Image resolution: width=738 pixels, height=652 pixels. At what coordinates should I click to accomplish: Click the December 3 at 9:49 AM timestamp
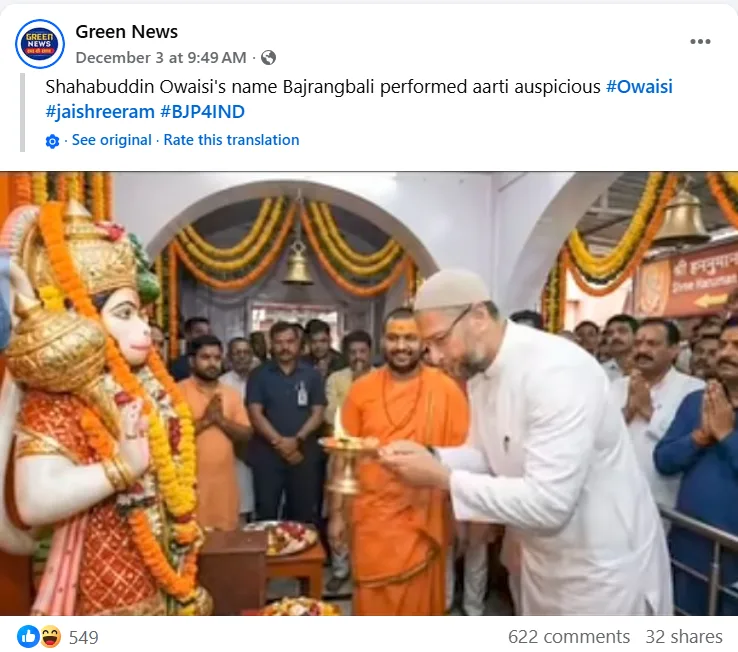pyautogui.click(x=161, y=57)
